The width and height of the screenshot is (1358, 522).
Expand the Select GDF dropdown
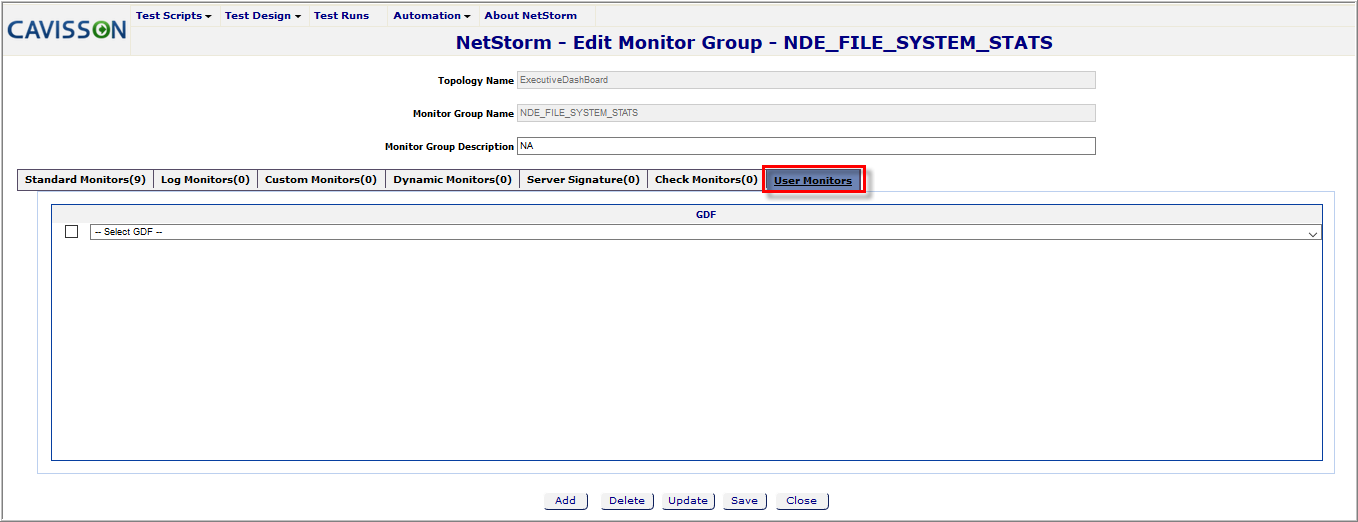[706, 232]
